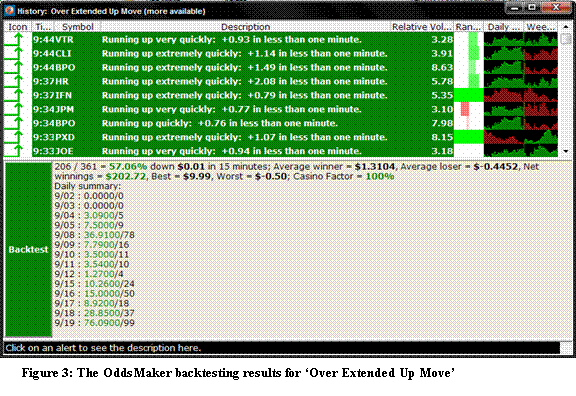Open the weekly chart thumbnail for JPM

coord(541,109)
